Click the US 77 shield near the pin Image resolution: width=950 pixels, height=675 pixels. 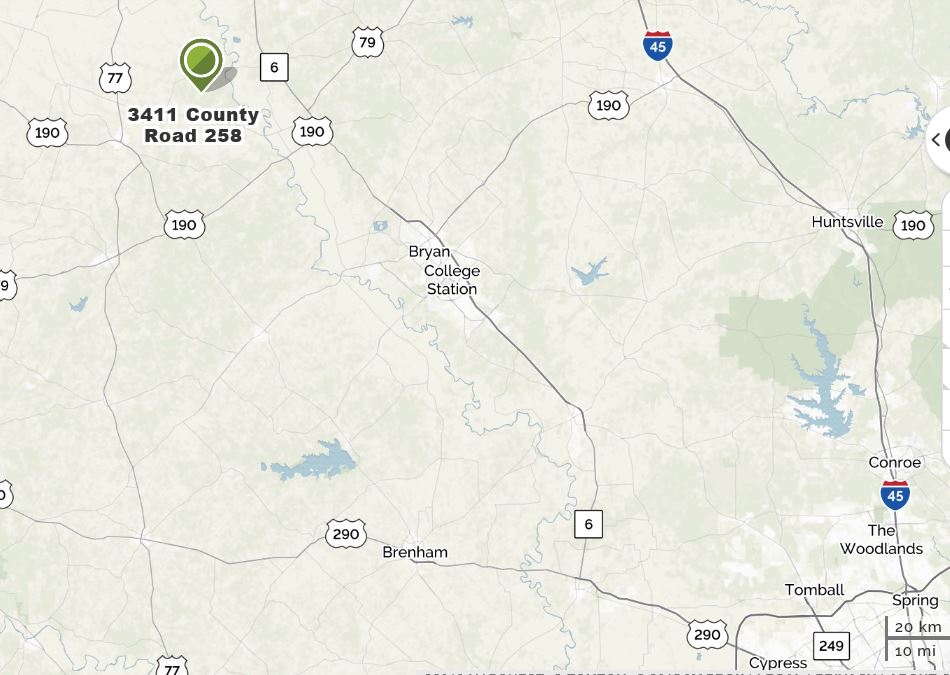[x=115, y=78]
